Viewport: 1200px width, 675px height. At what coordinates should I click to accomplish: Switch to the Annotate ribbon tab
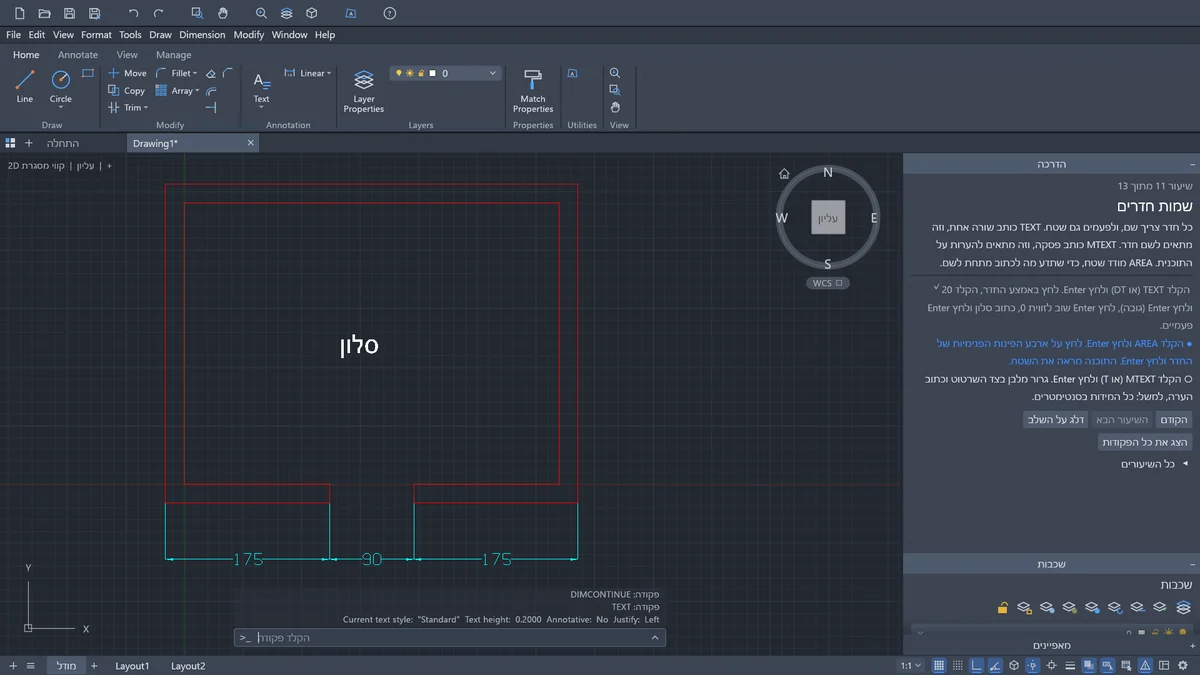coord(78,55)
